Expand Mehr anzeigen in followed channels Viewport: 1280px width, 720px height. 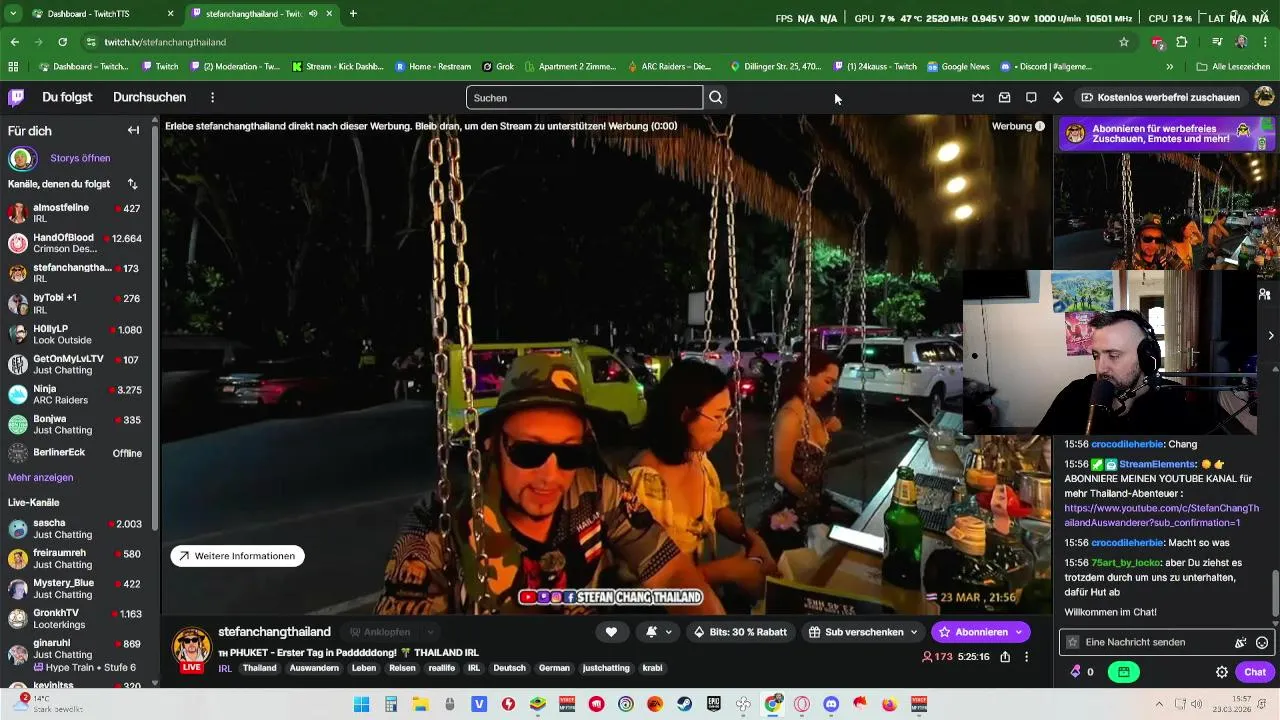40,477
